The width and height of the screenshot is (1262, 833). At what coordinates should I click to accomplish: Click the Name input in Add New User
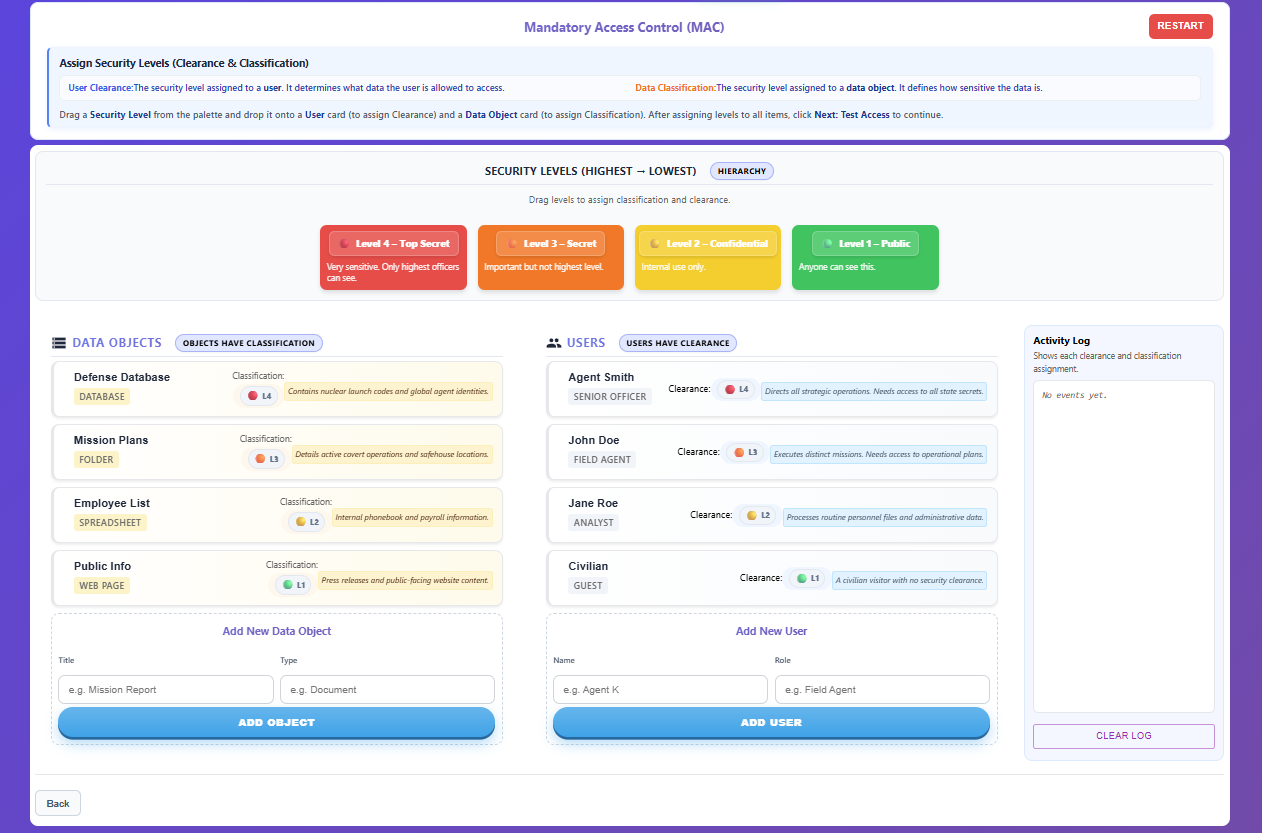(660, 689)
